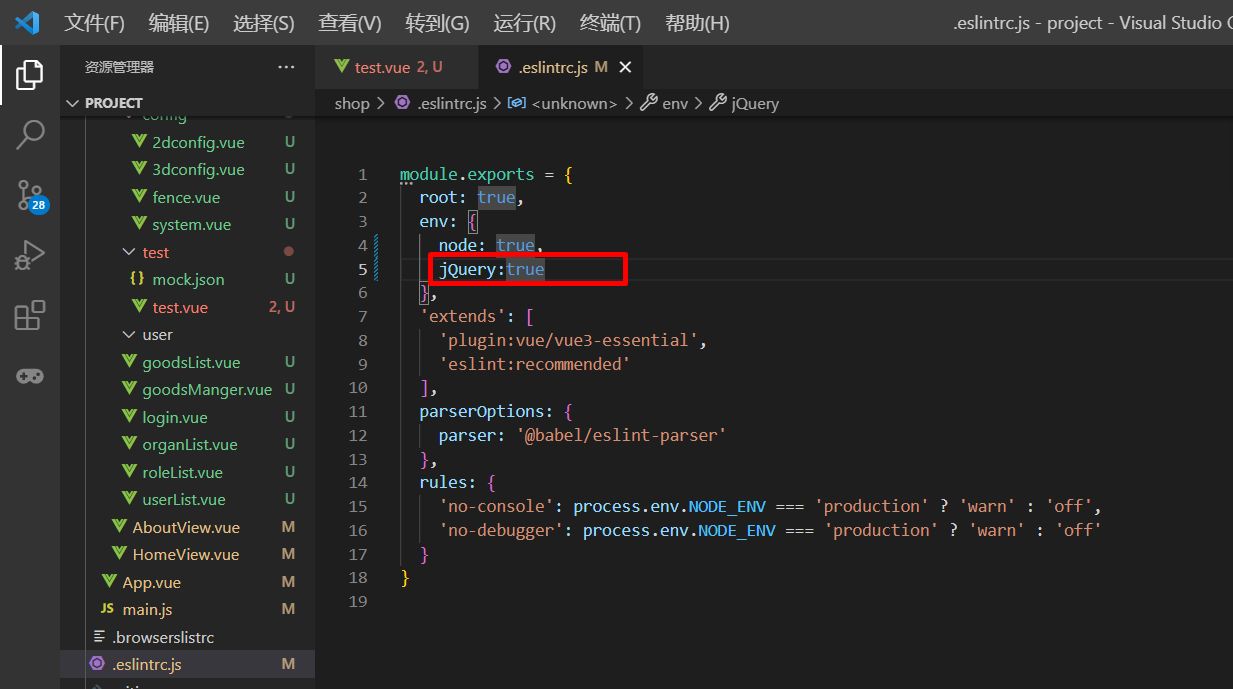The width and height of the screenshot is (1233, 689).
Task: Open explorer panel more actions ellipsis
Action: click(286, 67)
